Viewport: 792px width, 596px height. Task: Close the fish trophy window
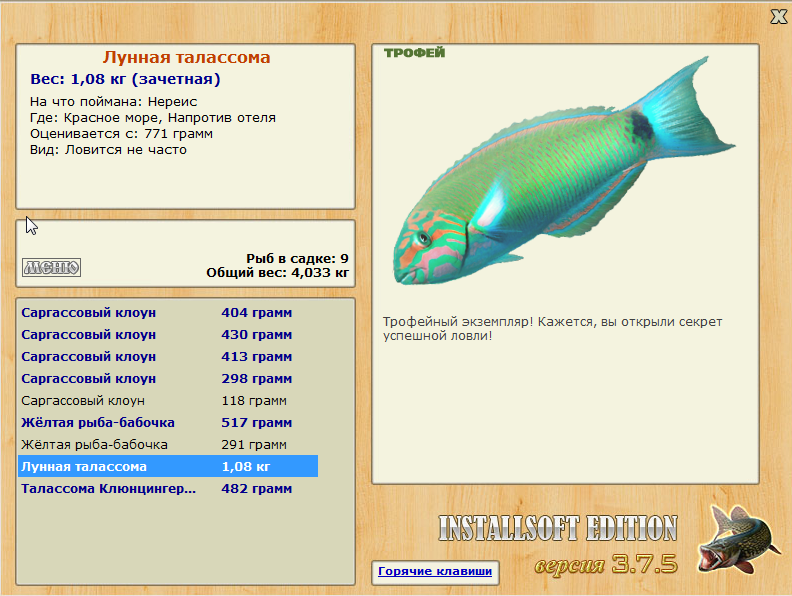(778, 17)
